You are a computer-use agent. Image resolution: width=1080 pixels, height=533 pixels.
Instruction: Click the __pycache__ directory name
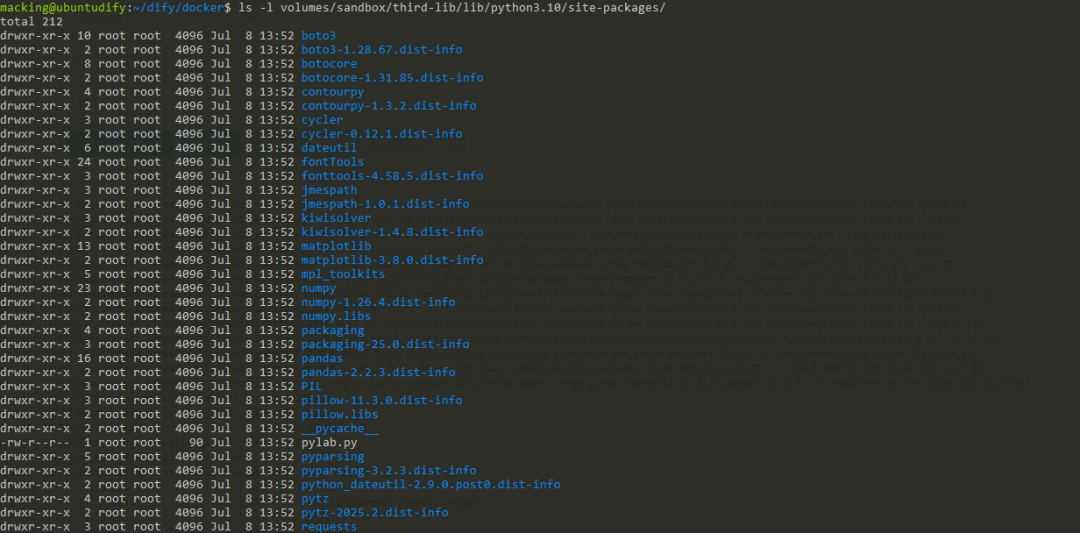tap(339, 427)
